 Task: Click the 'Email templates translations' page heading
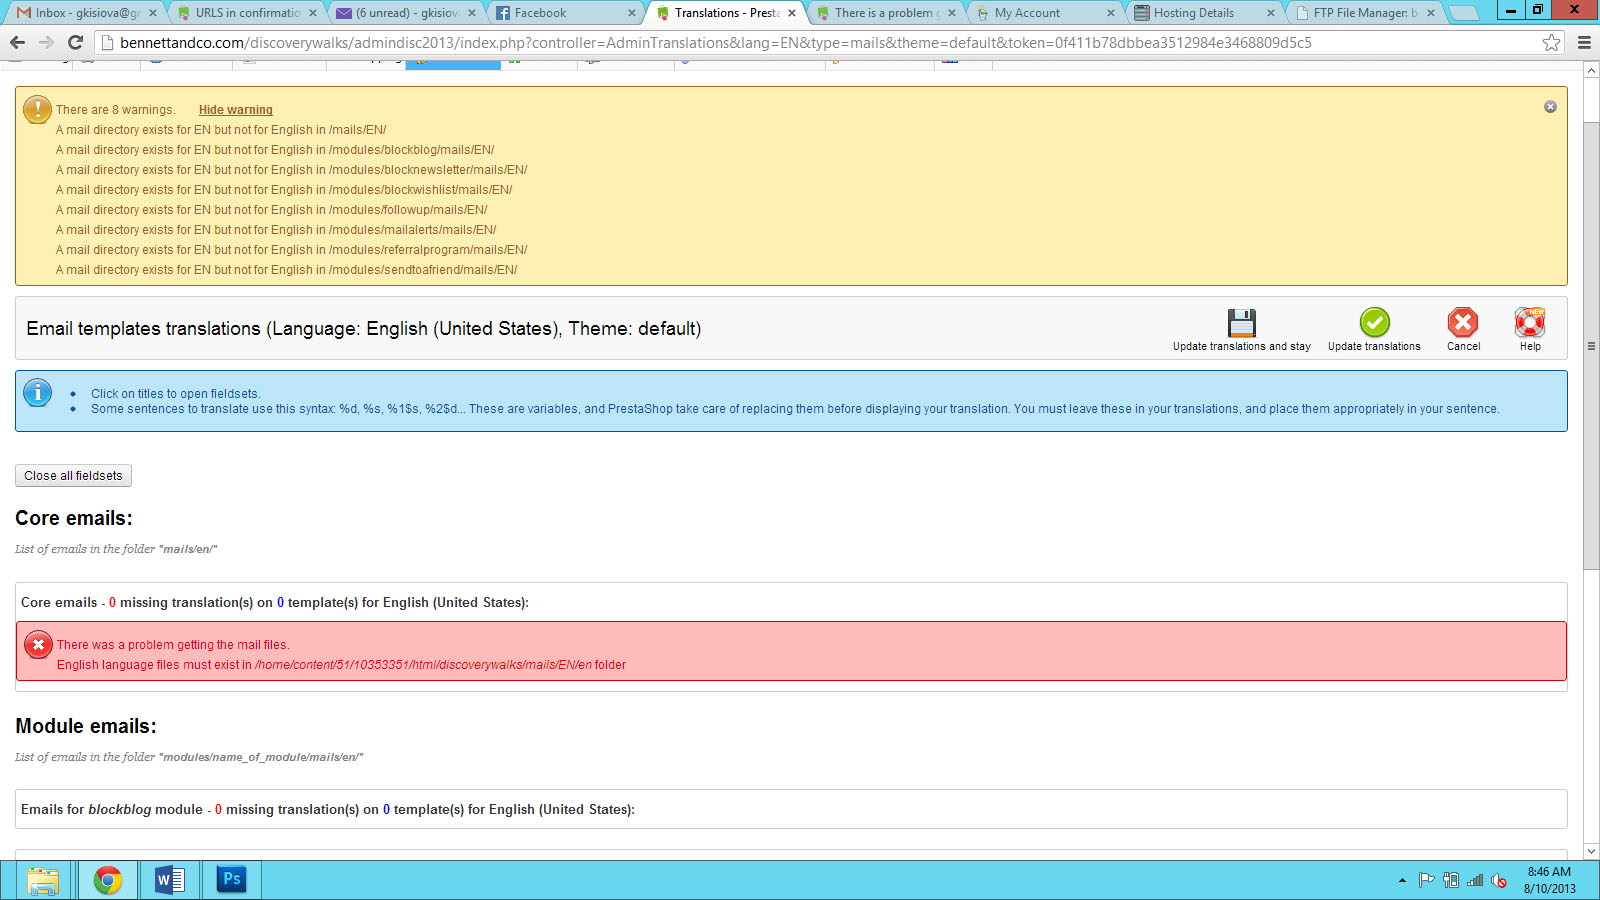click(364, 329)
